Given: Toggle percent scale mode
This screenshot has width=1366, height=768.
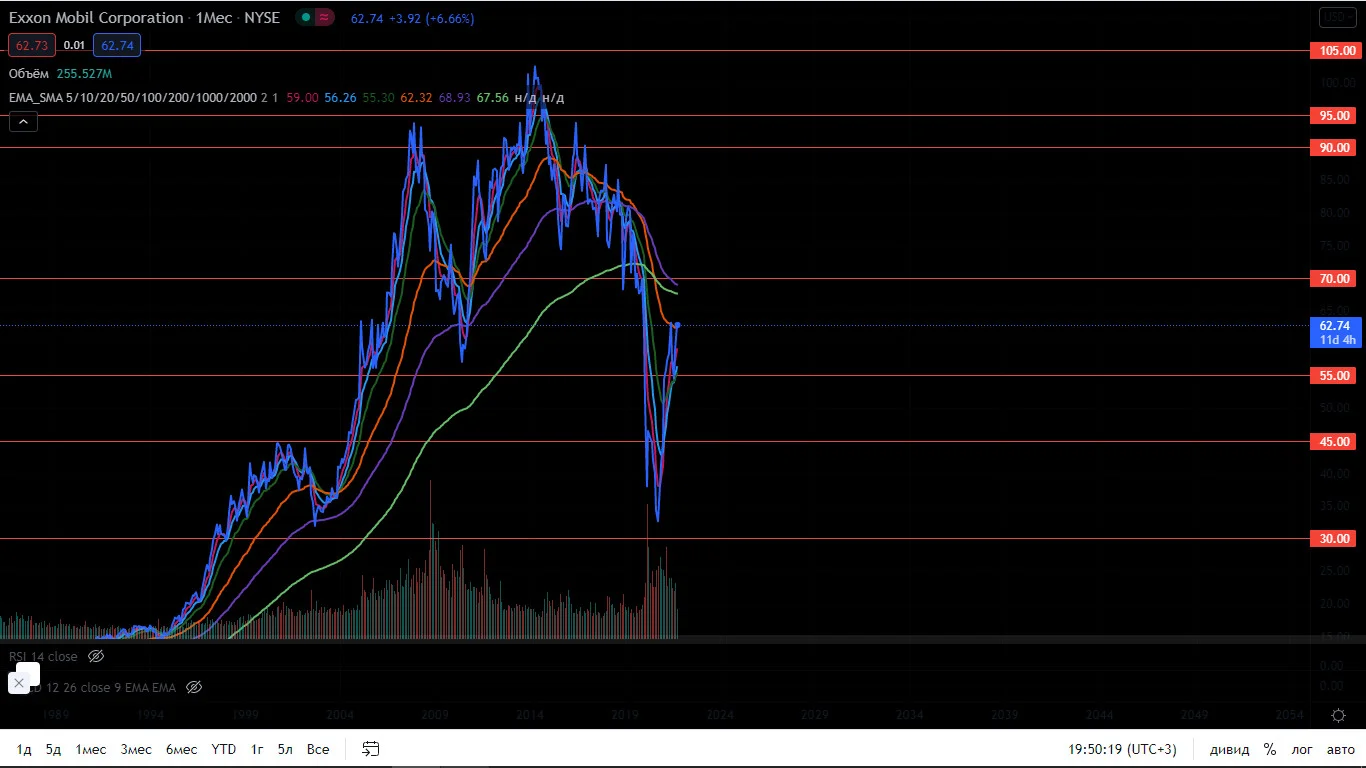Looking at the screenshot, I should pos(1269,749).
